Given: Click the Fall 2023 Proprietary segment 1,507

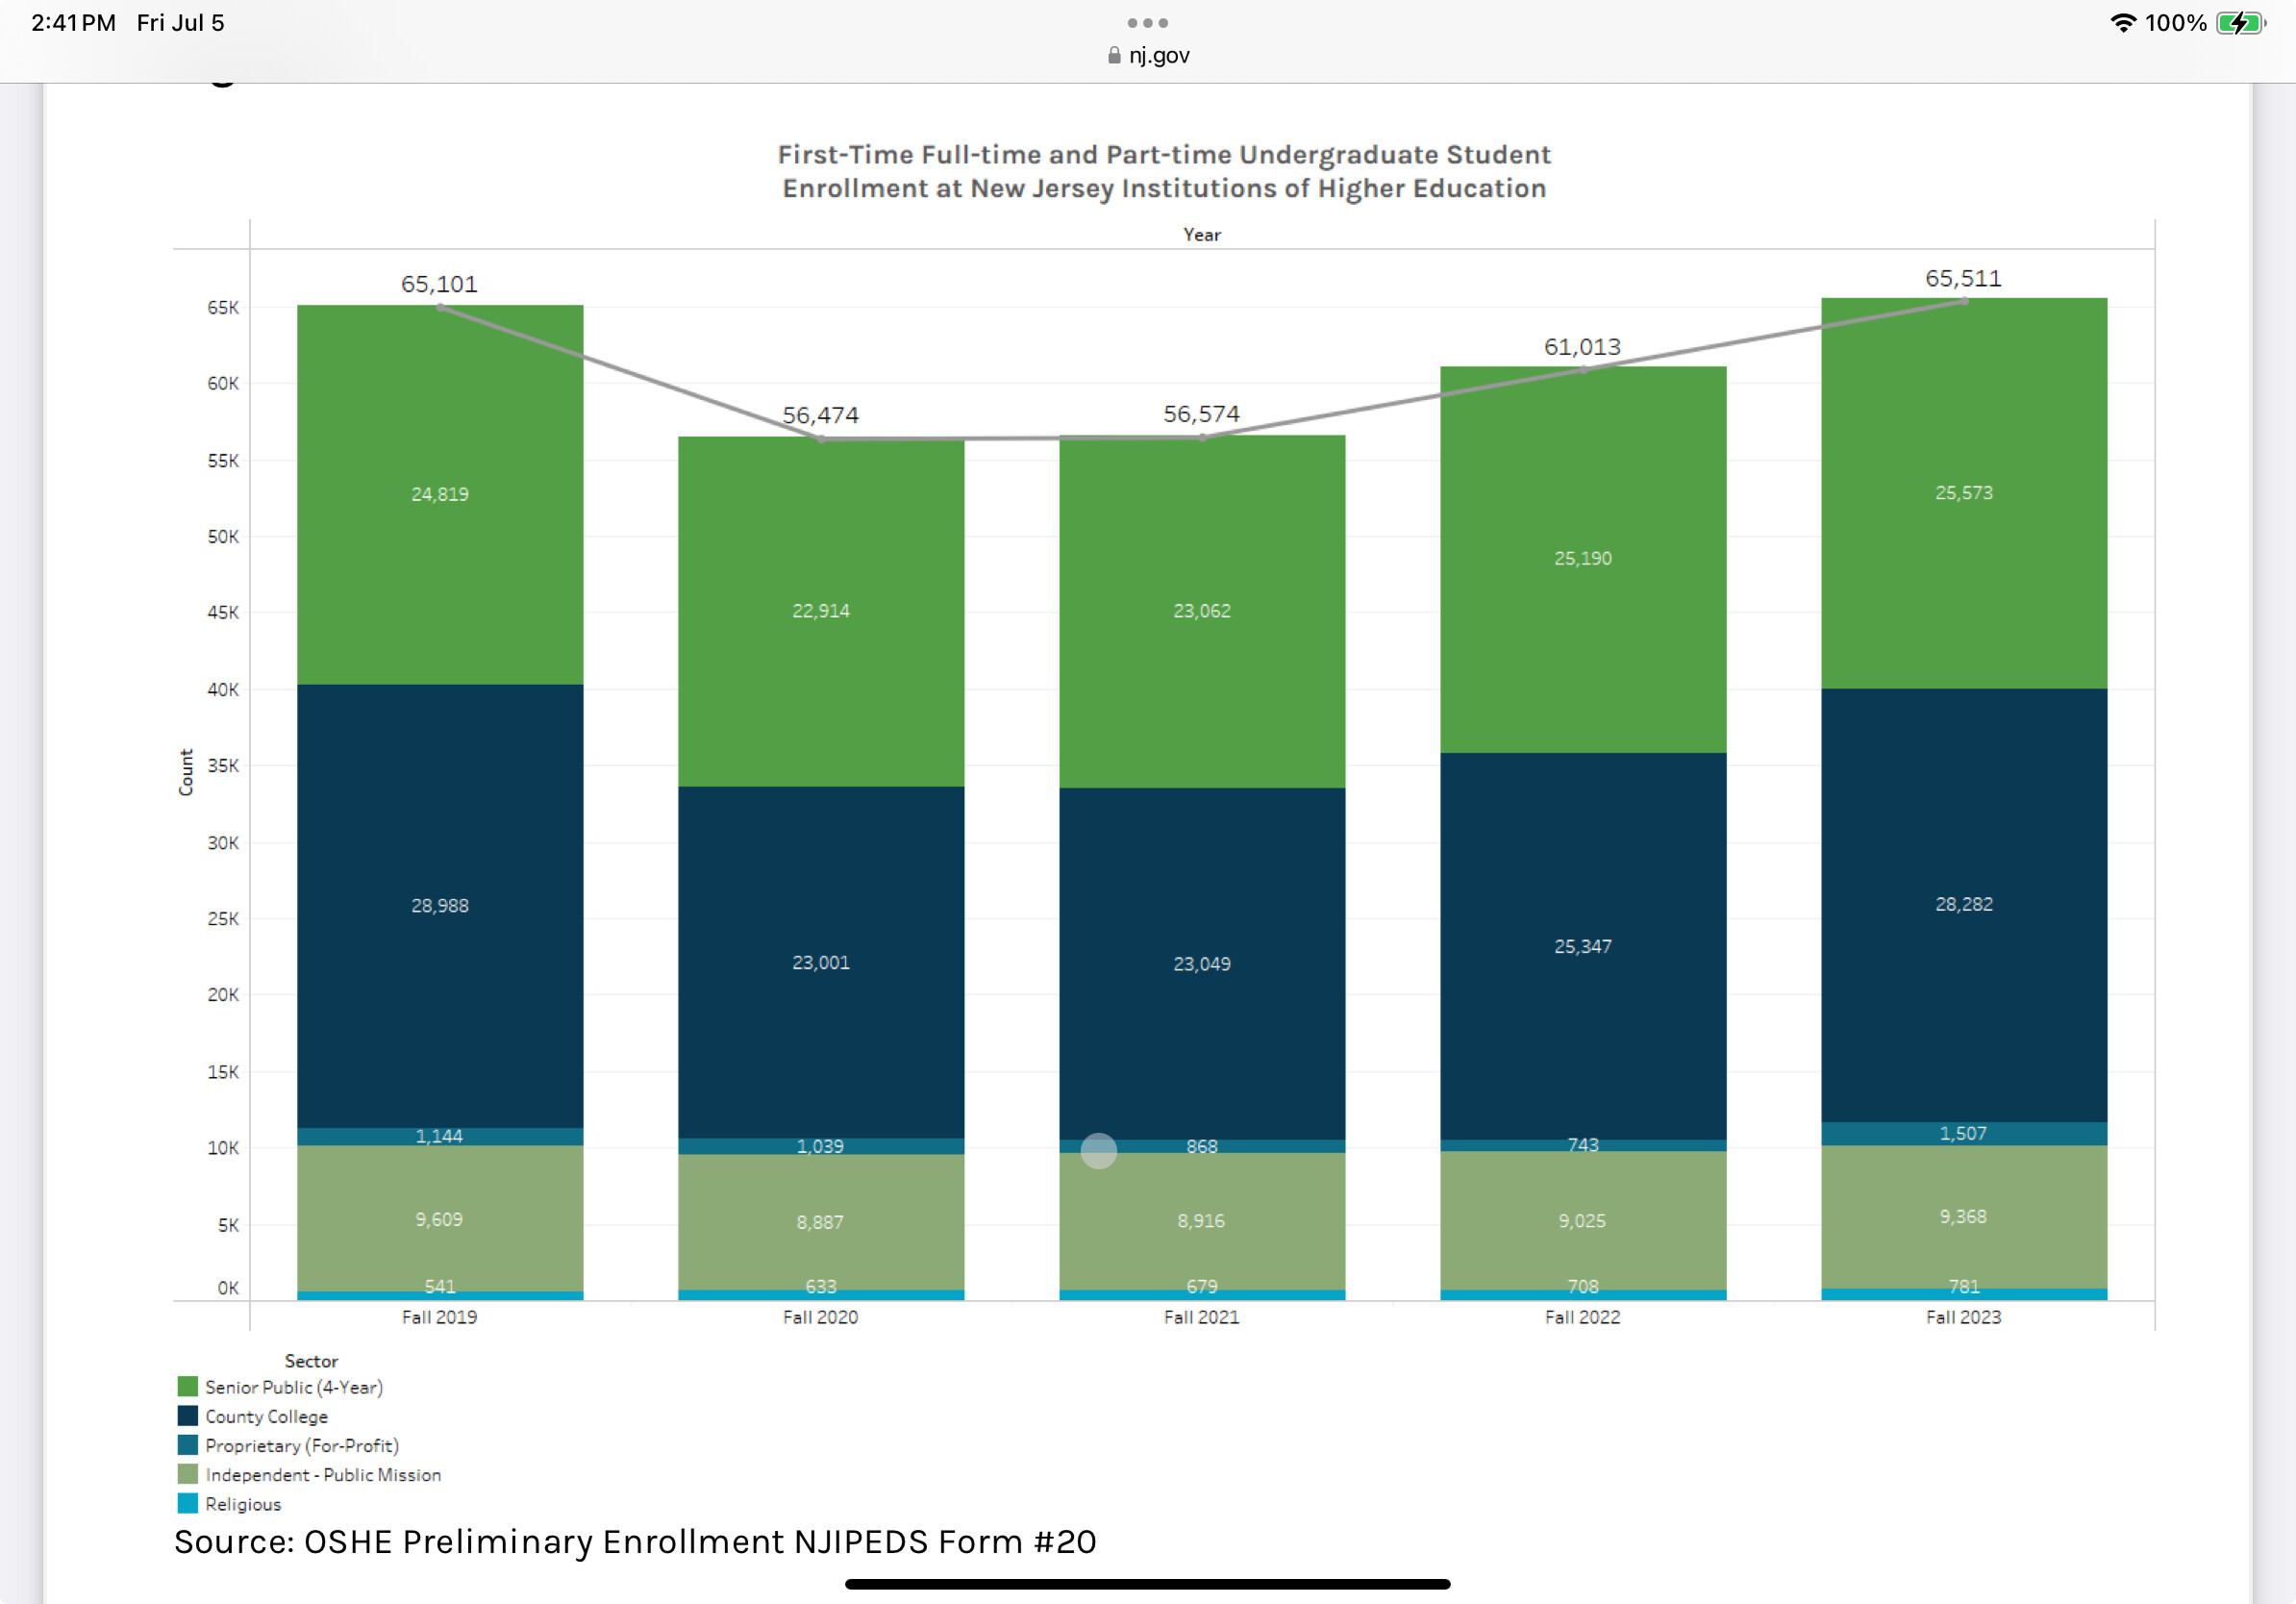Looking at the screenshot, I should [x=1963, y=1133].
